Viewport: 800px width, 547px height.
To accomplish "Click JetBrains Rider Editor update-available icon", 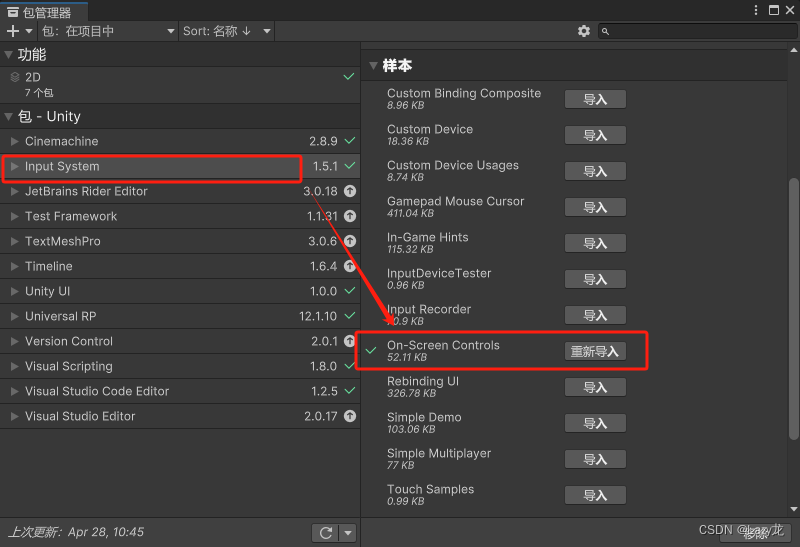I will click(x=349, y=191).
